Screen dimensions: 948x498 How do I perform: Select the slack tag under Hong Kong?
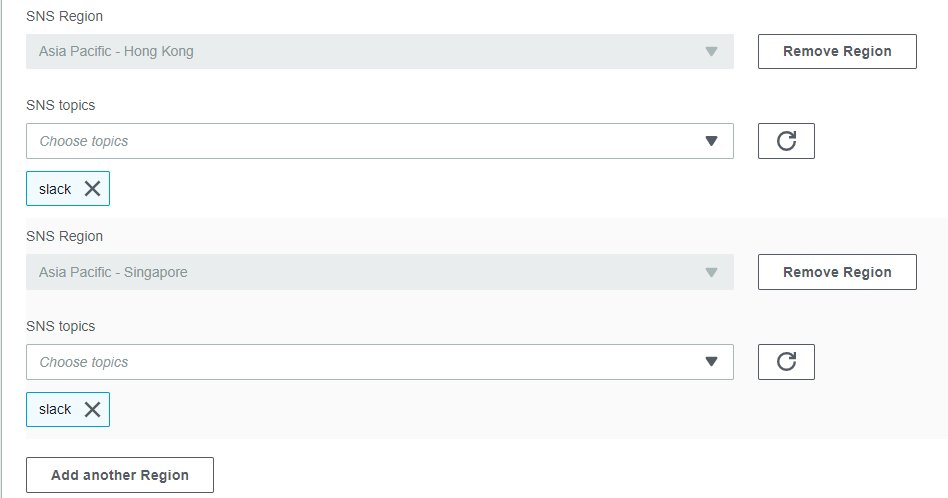(55, 189)
